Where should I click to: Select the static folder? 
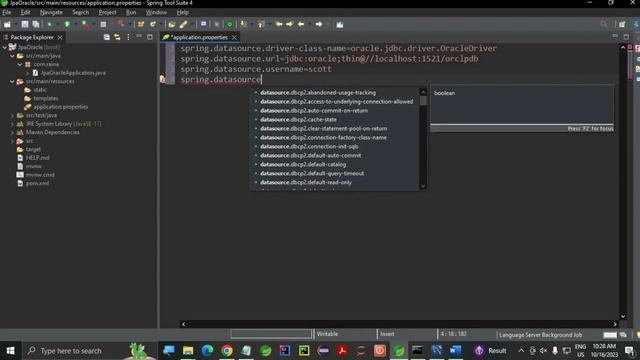pos(40,90)
